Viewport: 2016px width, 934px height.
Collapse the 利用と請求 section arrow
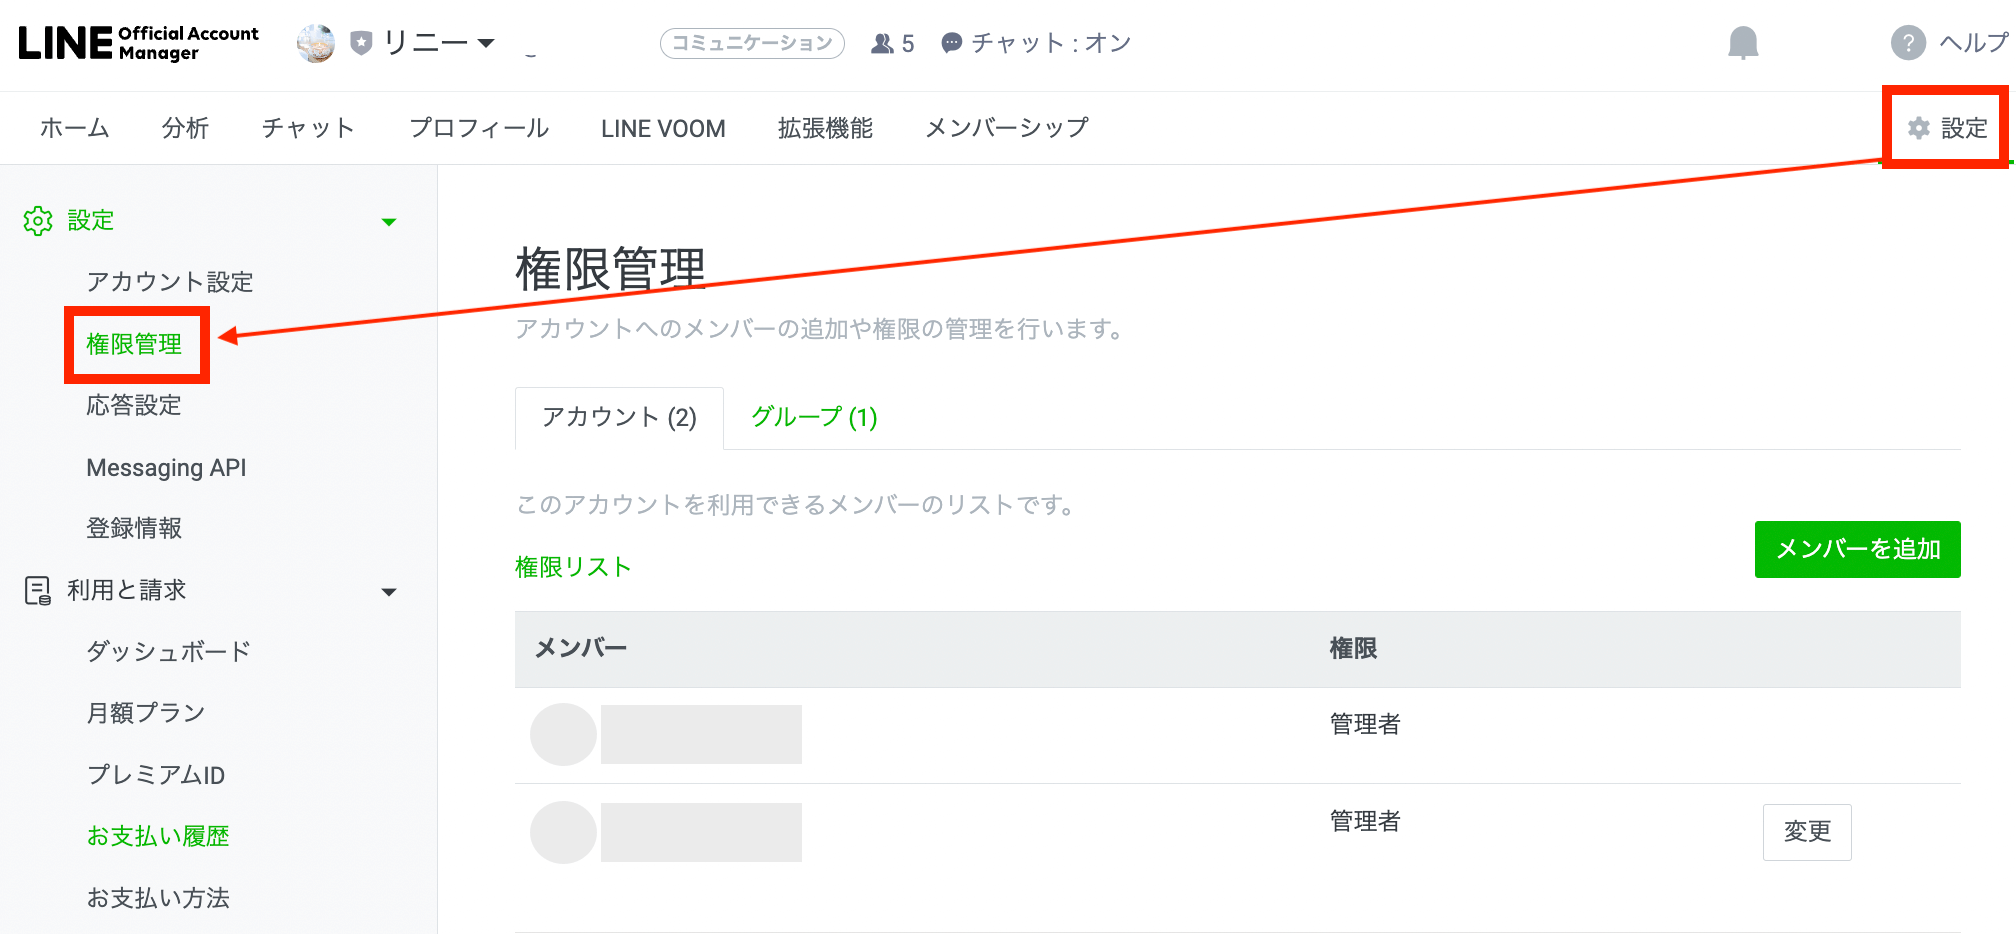pos(389,592)
